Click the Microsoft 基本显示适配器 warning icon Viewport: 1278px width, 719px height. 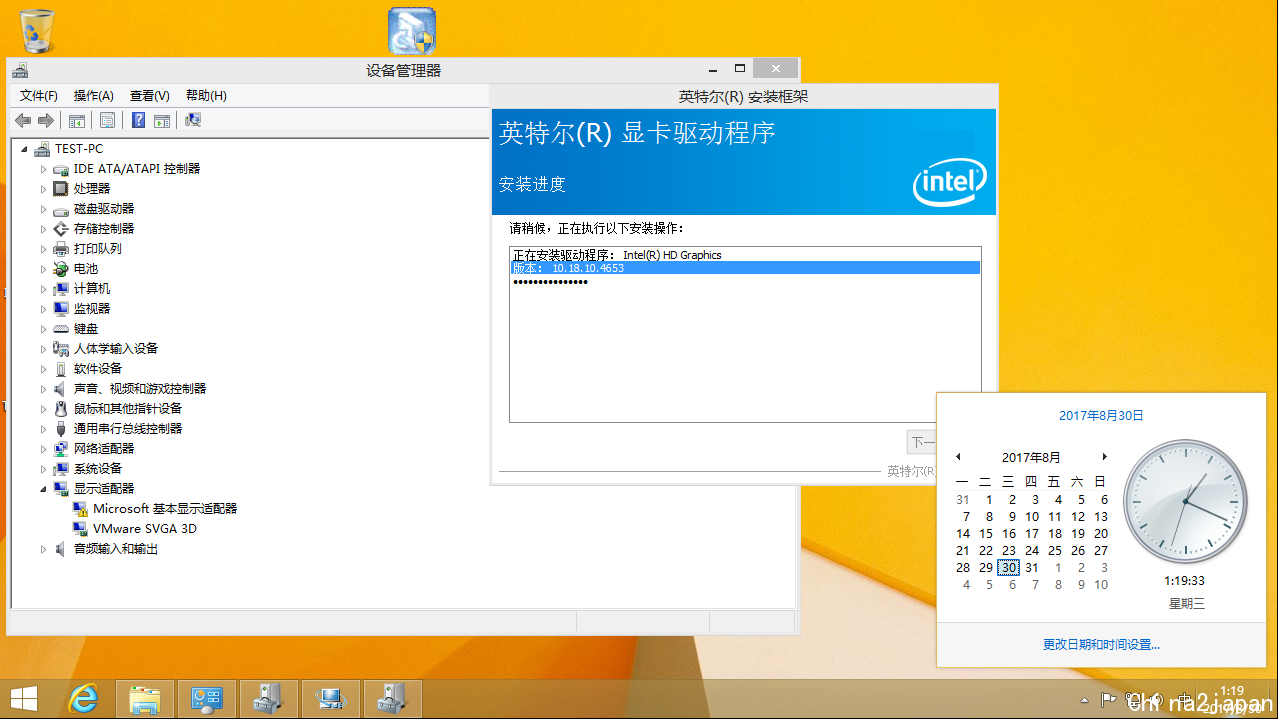(x=80, y=509)
